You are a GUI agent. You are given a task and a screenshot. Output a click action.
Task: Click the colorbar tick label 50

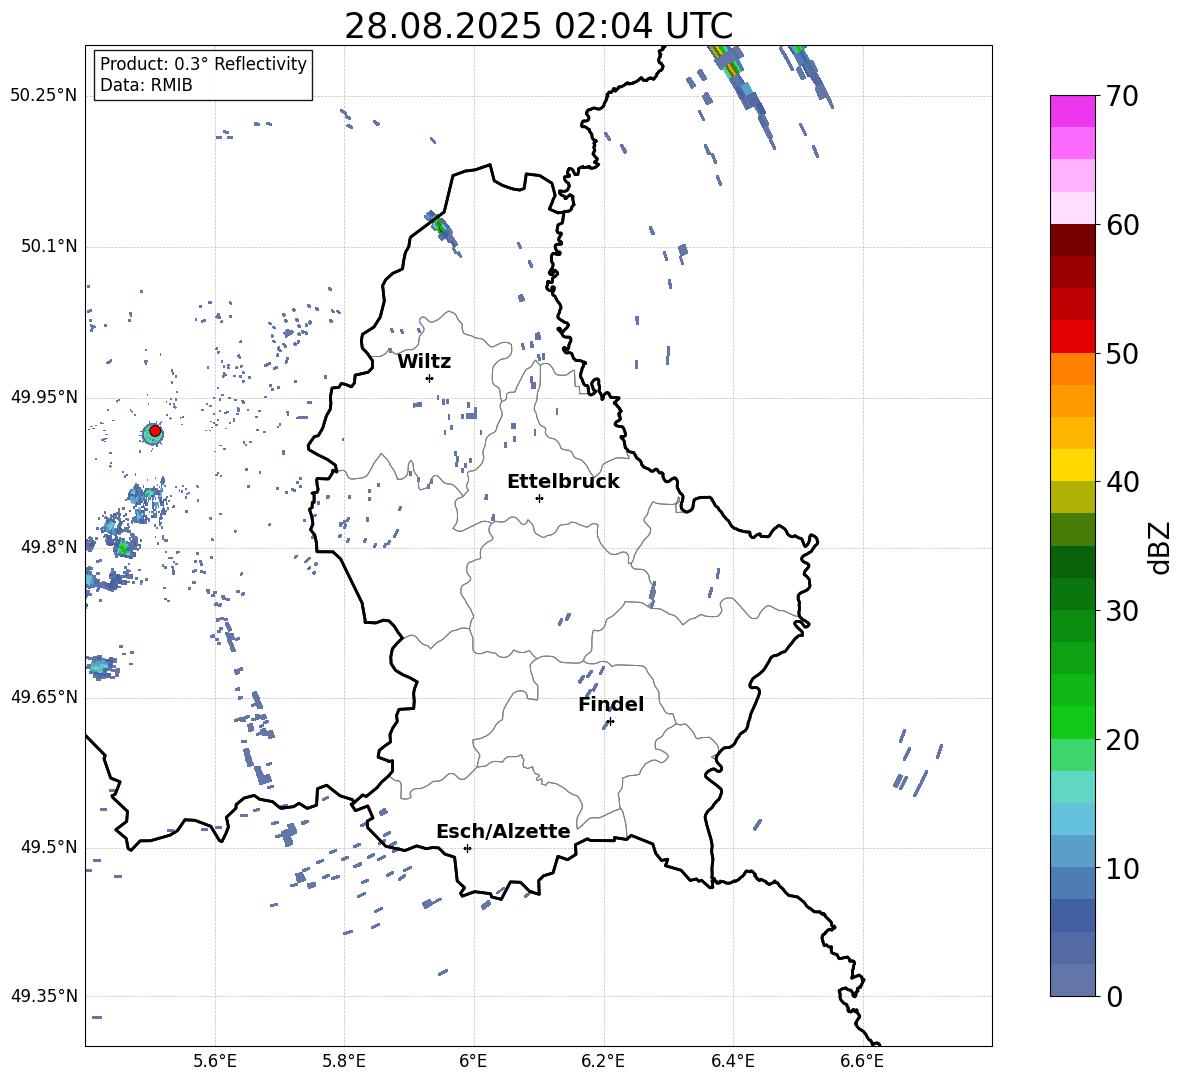(x=1122, y=353)
